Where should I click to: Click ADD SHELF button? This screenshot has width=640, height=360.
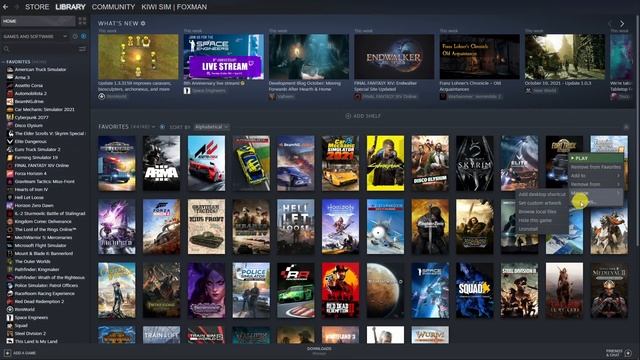363,116
